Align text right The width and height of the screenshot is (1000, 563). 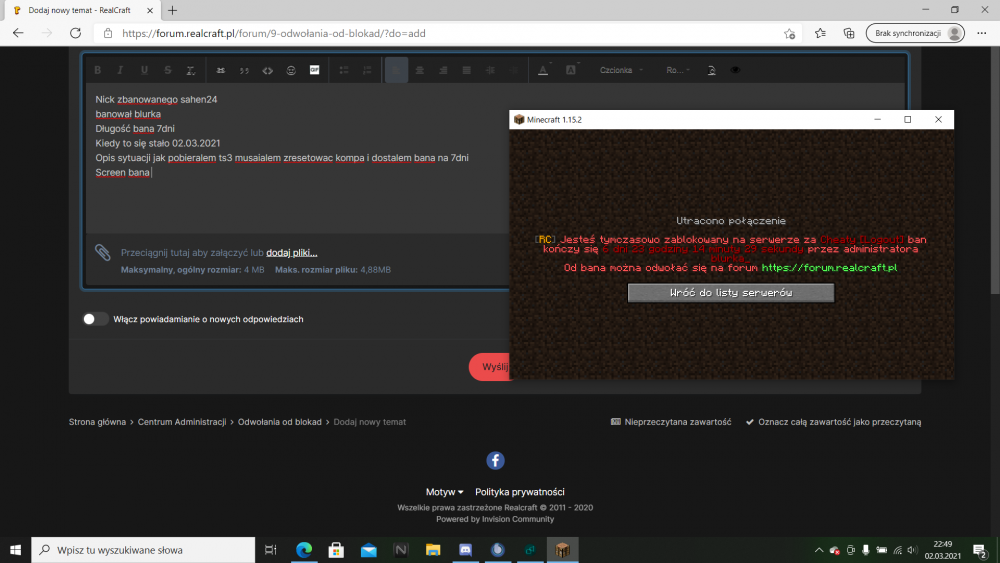[443, 70]
